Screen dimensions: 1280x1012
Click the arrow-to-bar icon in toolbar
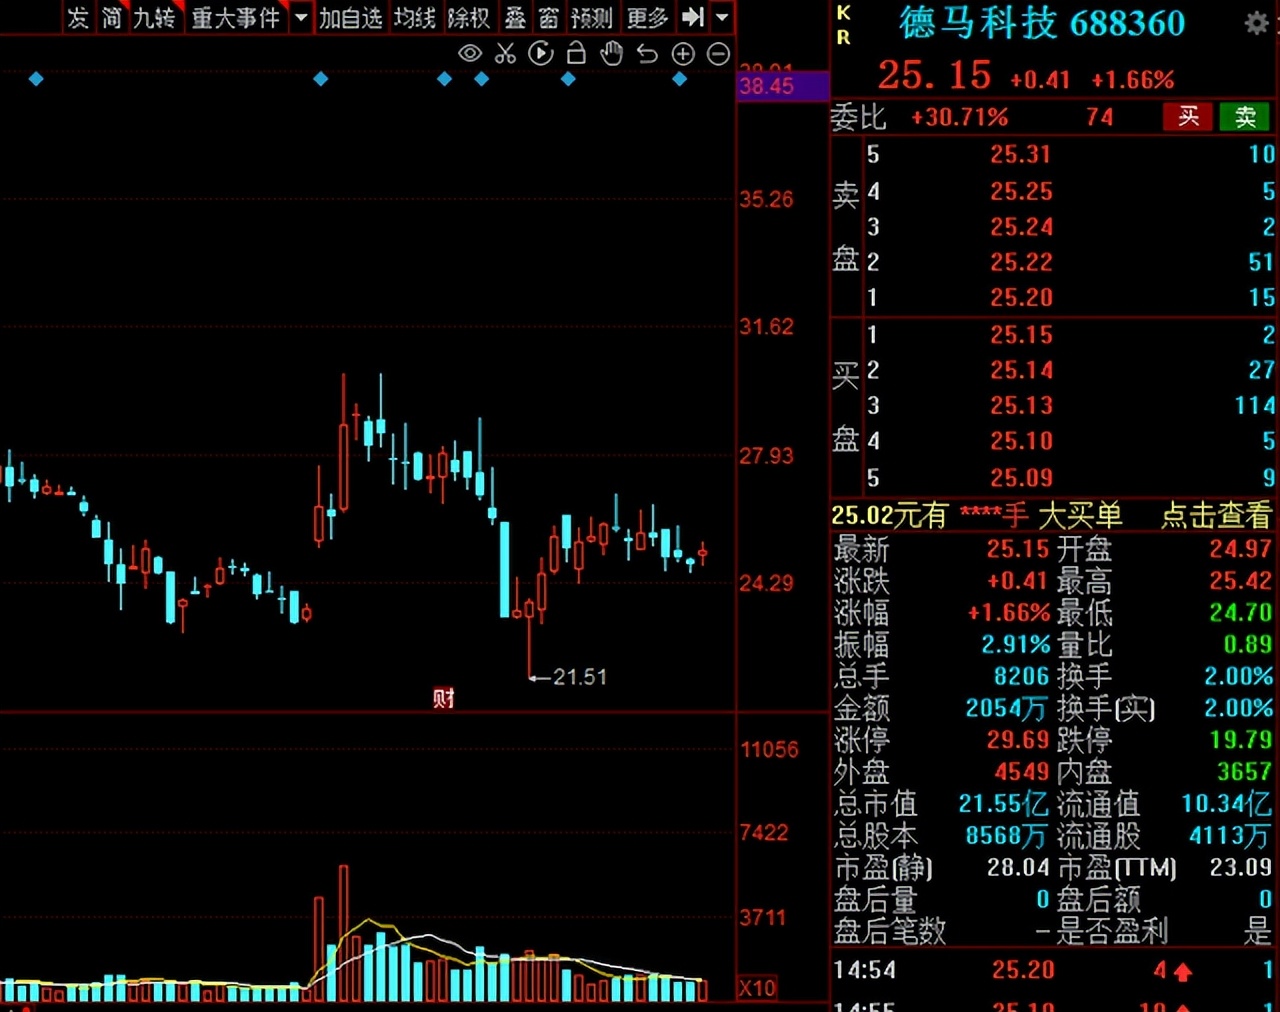click(x=692, y=17)
